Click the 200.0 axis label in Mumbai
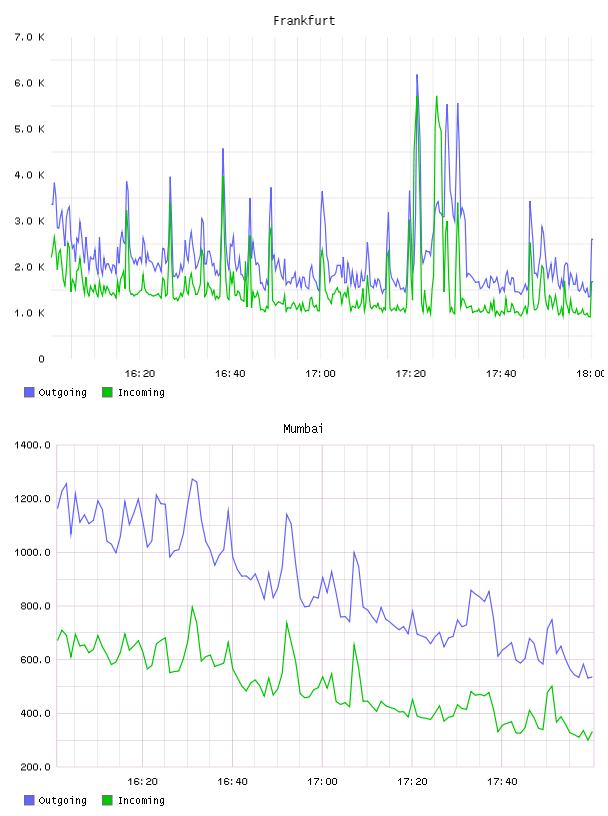608x816 pixels. point(35,767)
